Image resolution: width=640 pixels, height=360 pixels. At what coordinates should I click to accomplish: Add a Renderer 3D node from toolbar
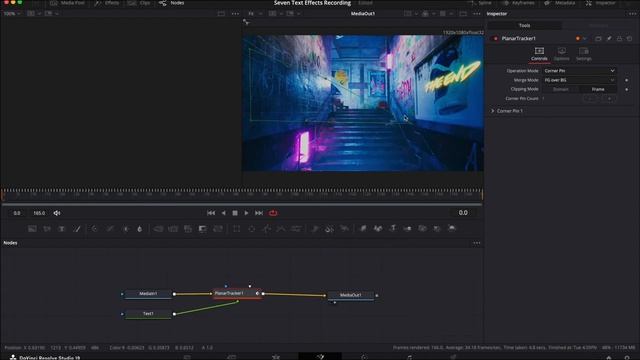(452, 229)
